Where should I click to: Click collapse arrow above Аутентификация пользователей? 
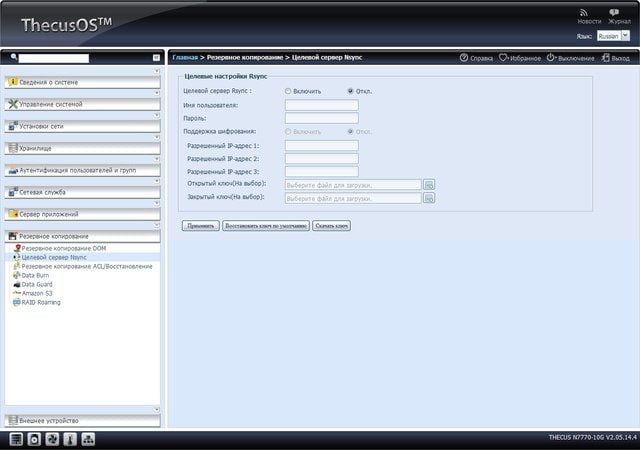[x=157, y=159]
